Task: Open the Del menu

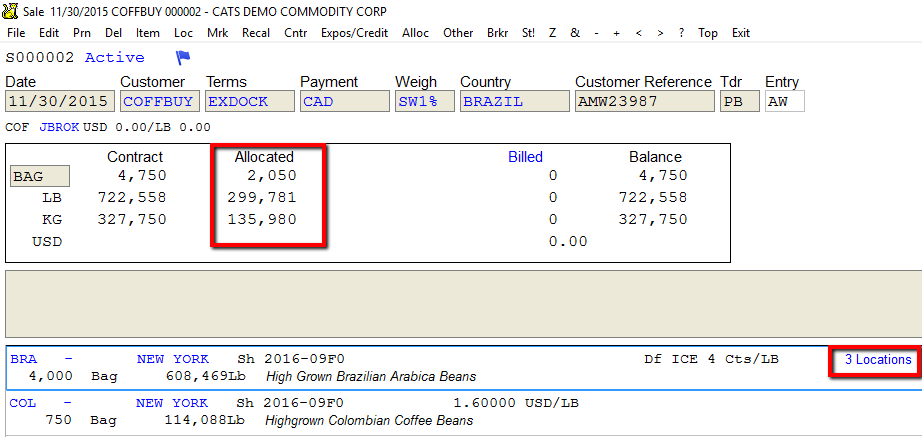Action: coord(113,33)
